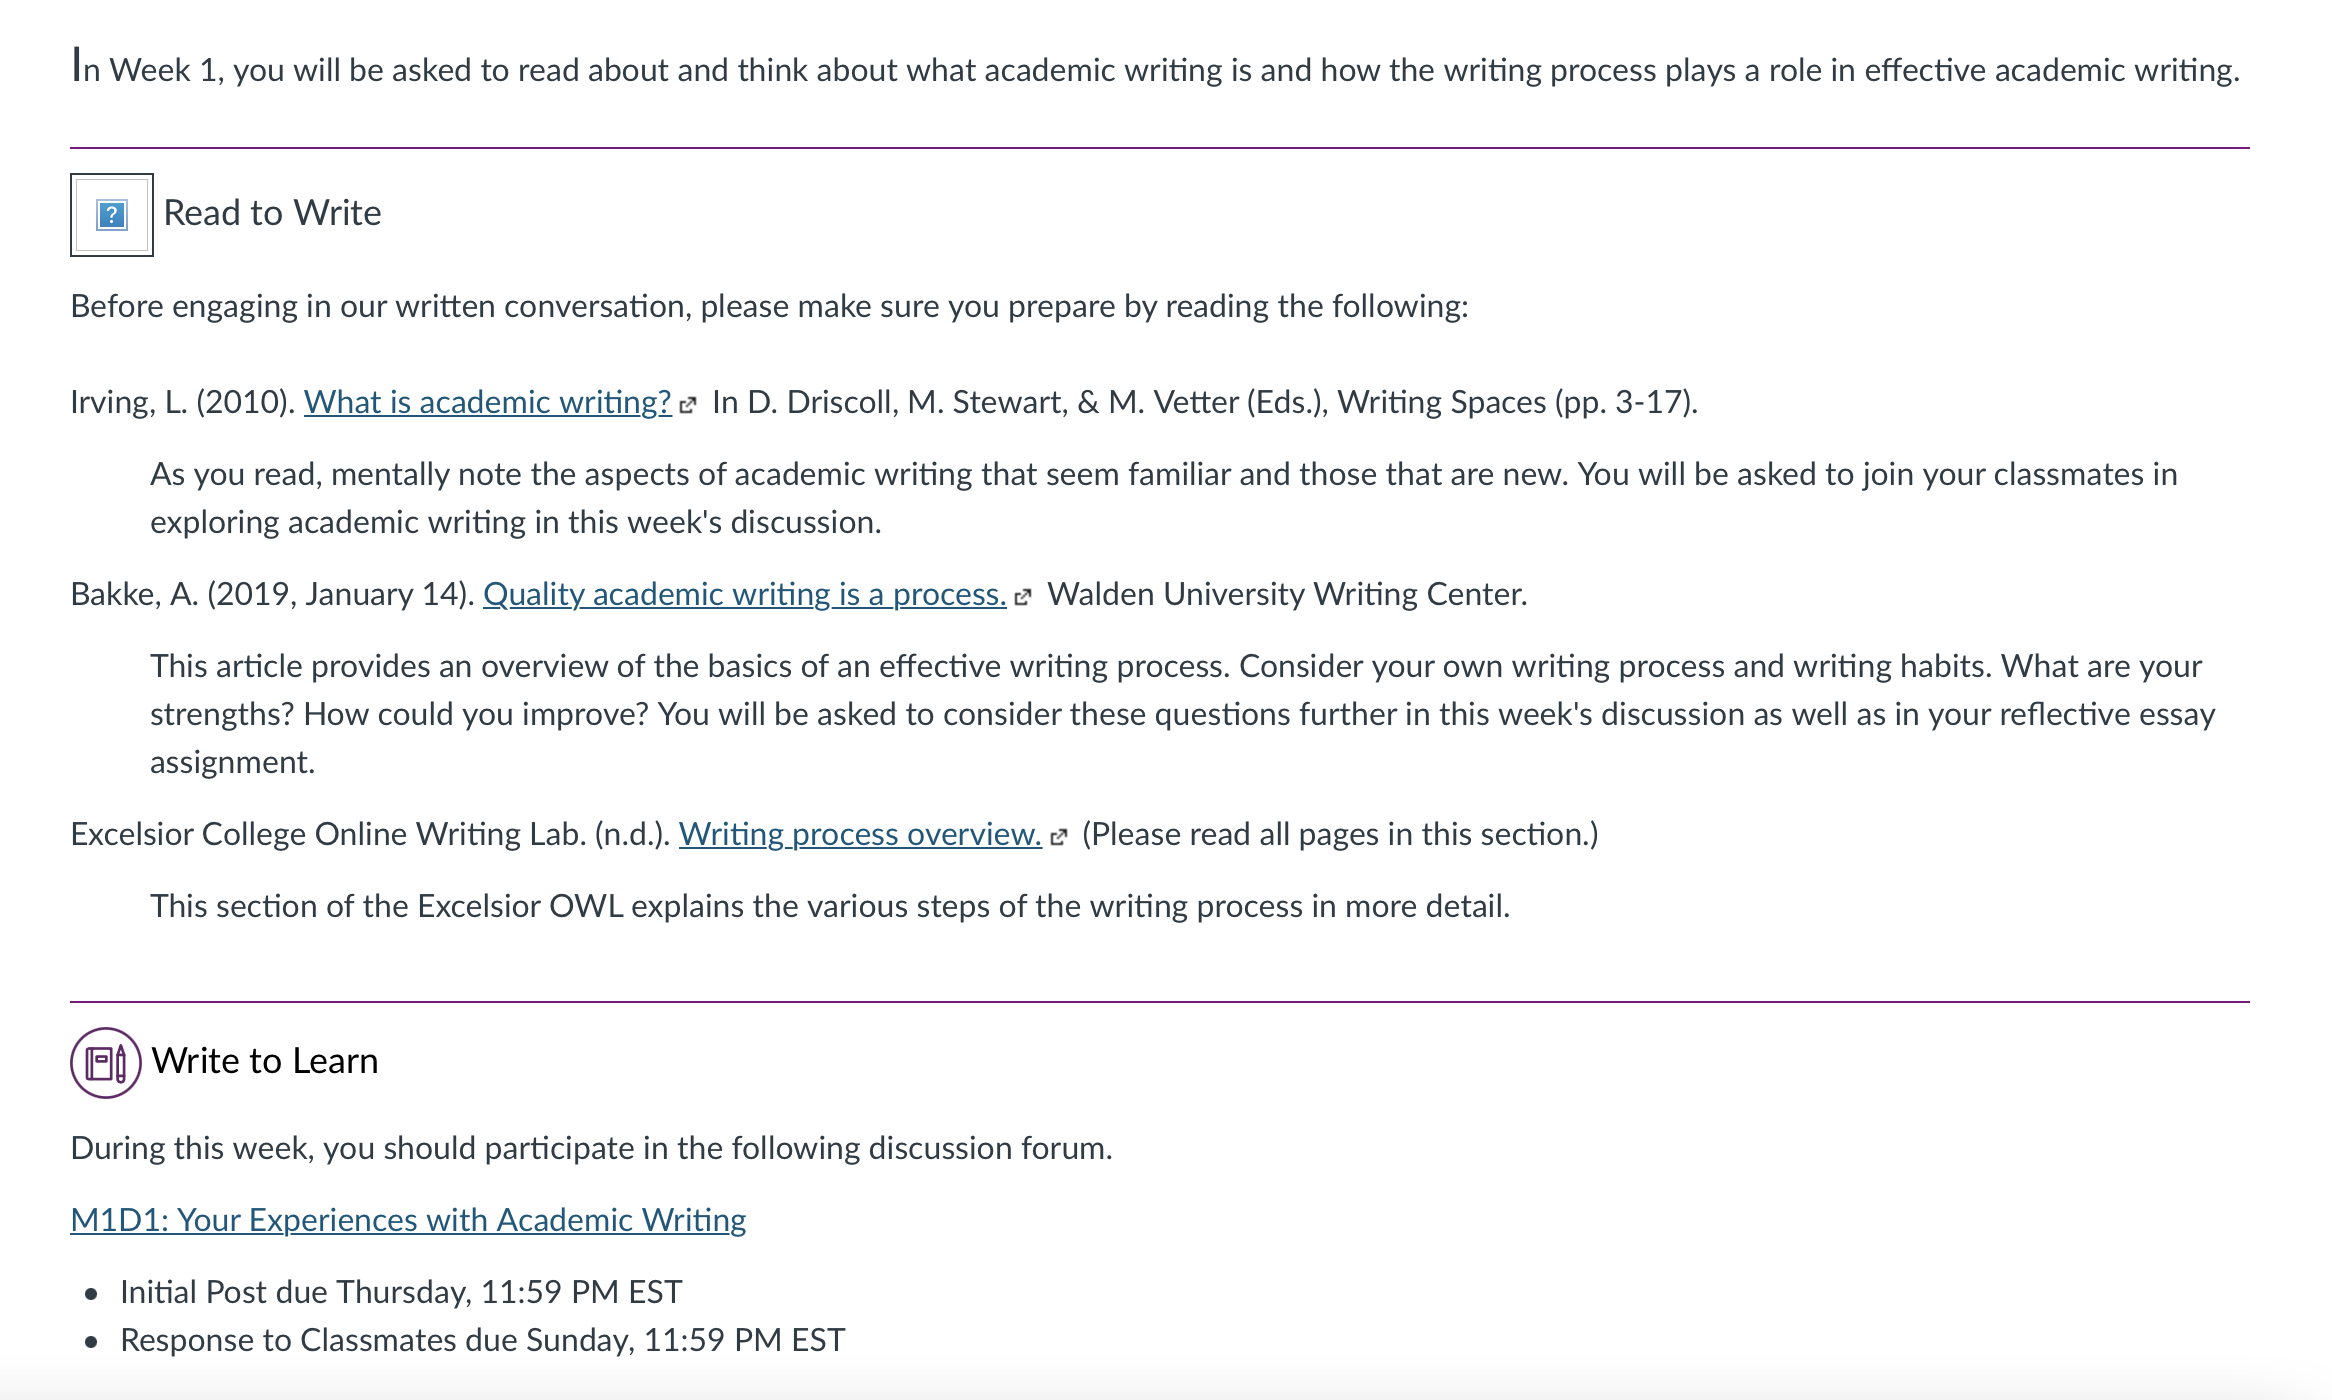Click 'Excelsior College Online Writing Lab. (n.d.).' text
Viewport: 2332px width, 1400px height.
[x=370, y=834]
